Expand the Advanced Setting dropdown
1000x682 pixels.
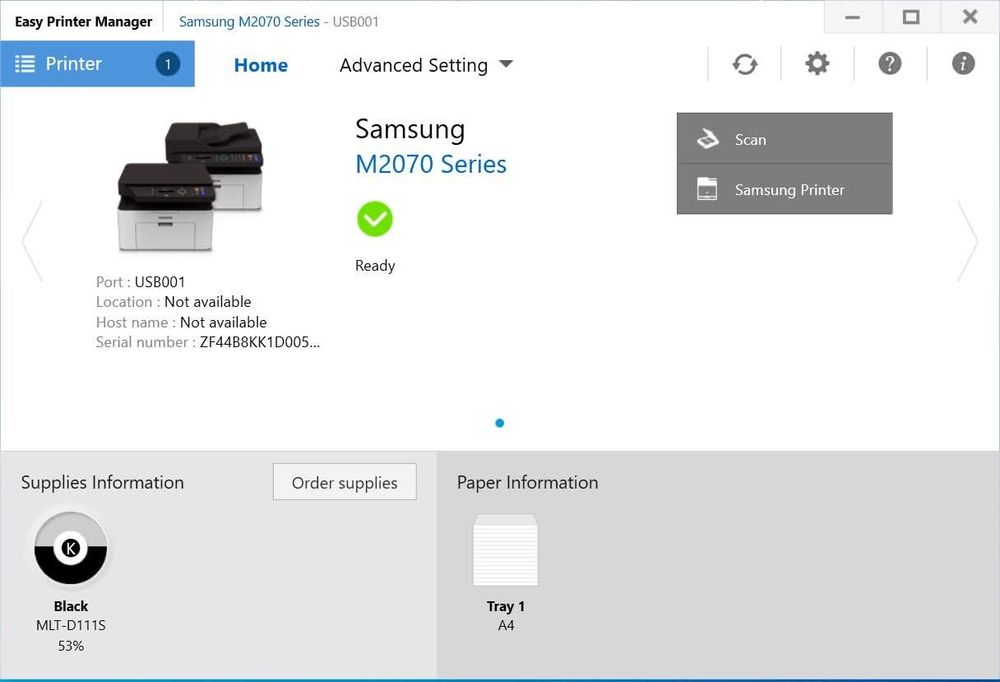pos(426,65)
